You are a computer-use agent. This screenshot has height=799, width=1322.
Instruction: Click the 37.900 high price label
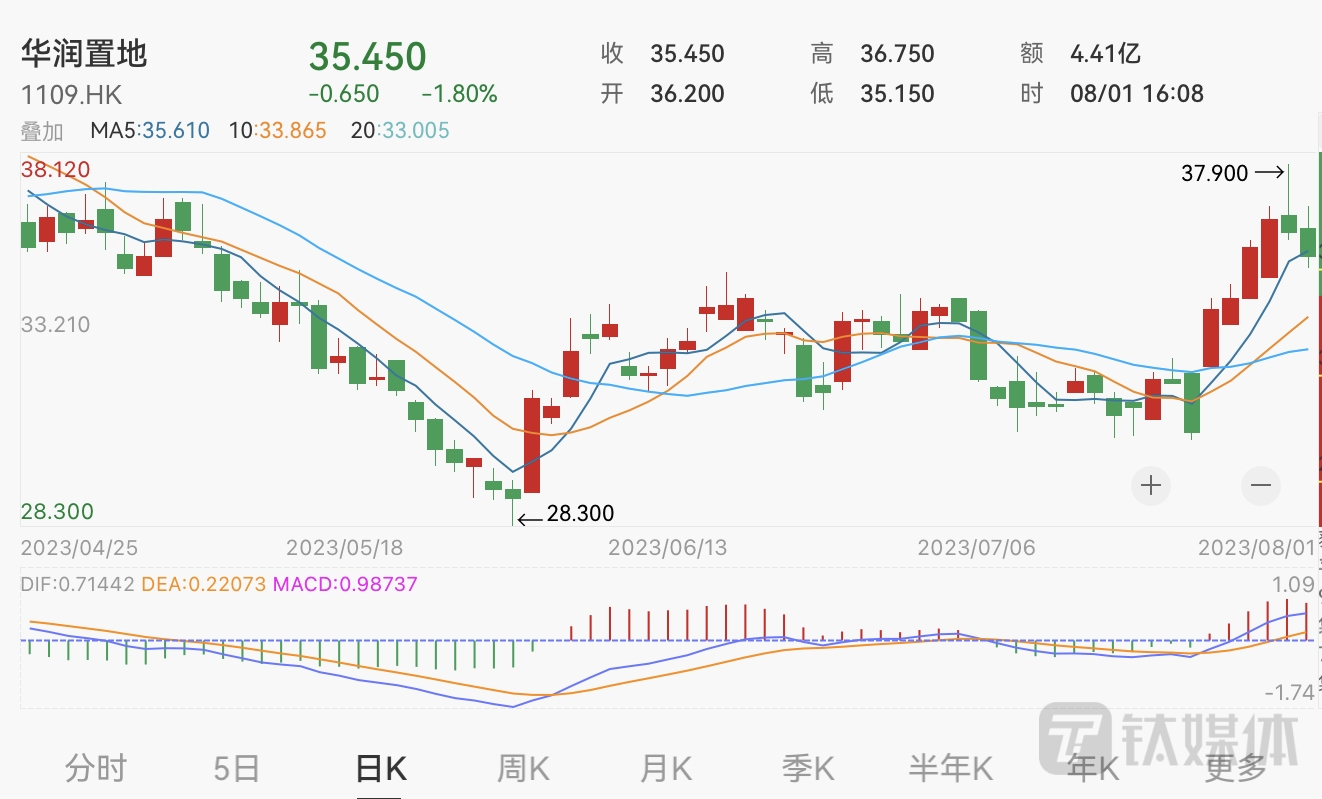click(x=1215, y=174)
